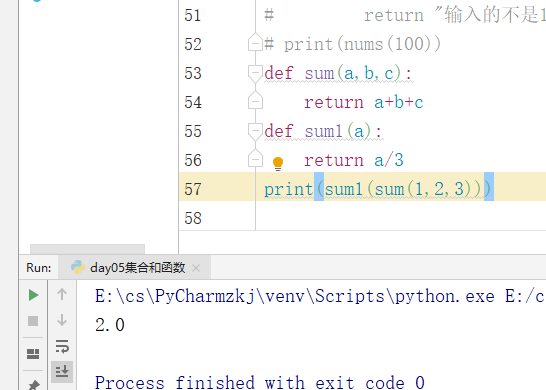Click line number 53 in gutter
This screenshot has height=390, width=546.
point(193,73)
